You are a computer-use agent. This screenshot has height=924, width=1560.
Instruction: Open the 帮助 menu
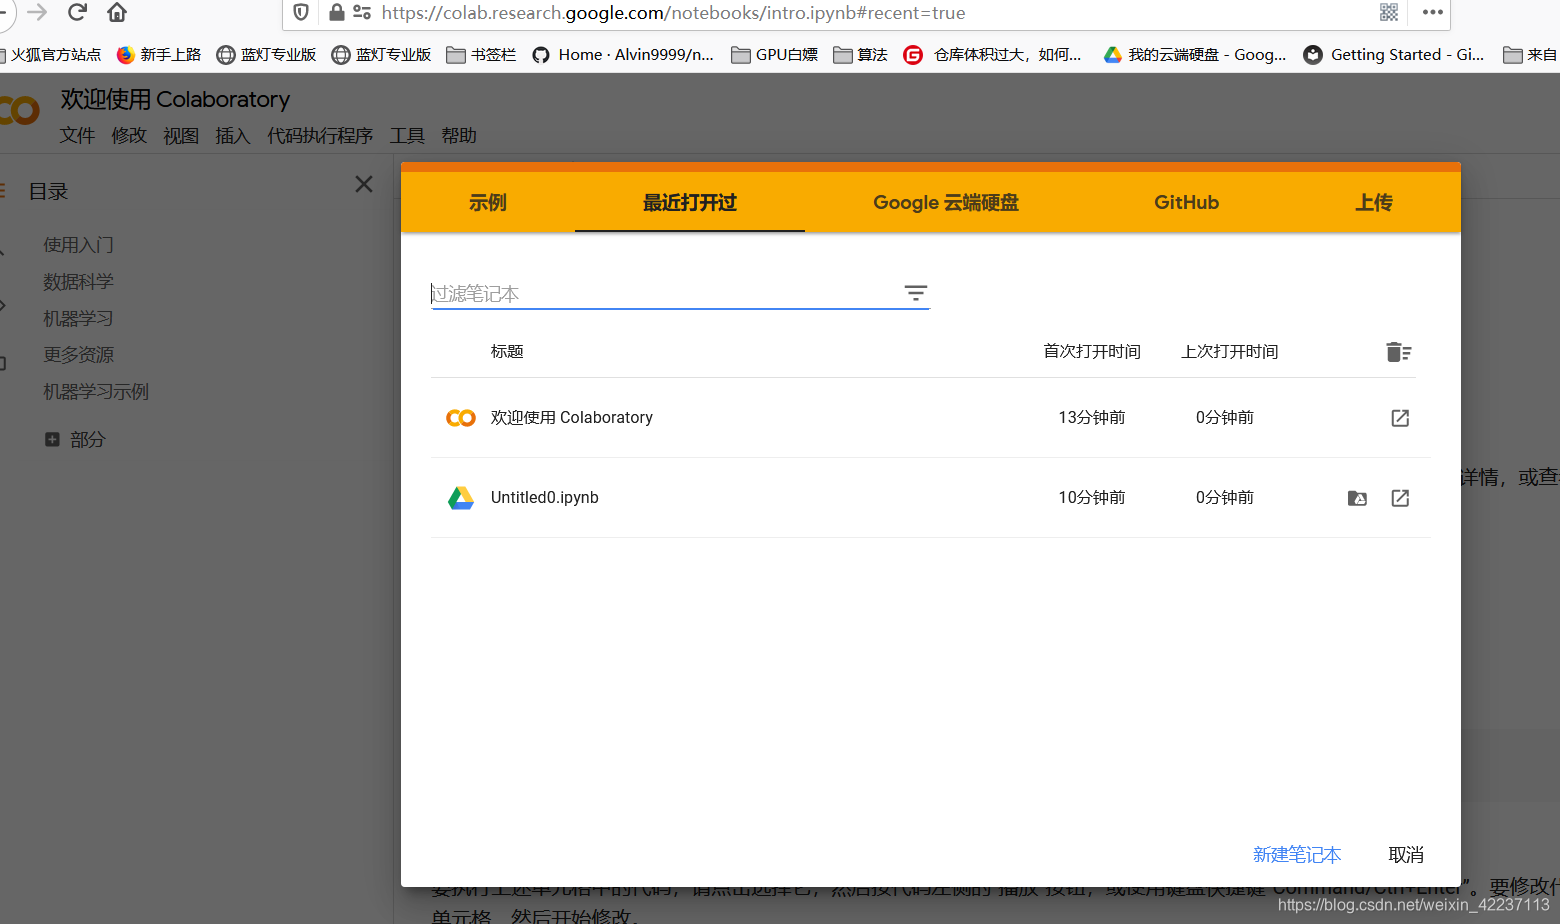(x=459, y=136)
